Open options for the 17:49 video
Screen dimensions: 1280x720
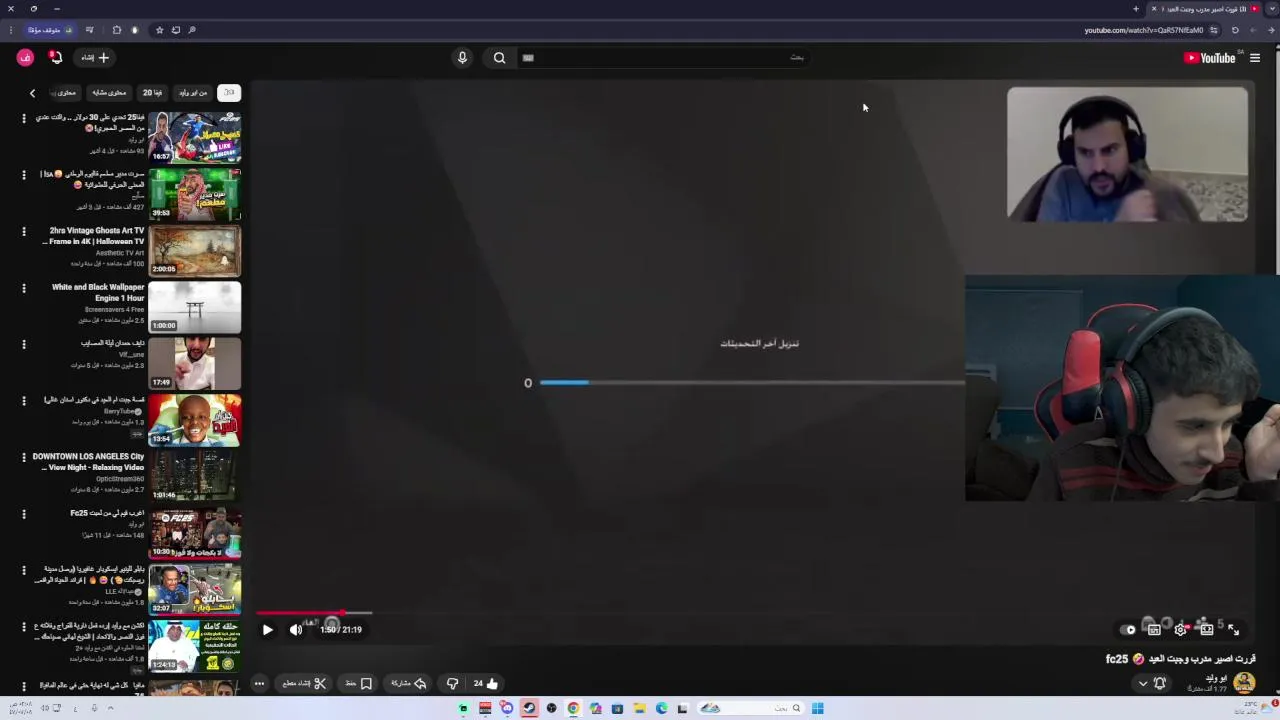(24, 345)
